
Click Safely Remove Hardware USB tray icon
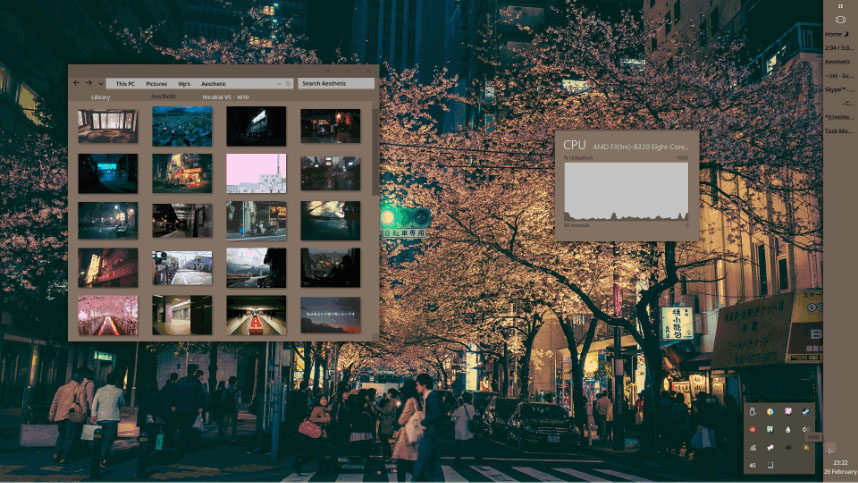pos(753,411)
